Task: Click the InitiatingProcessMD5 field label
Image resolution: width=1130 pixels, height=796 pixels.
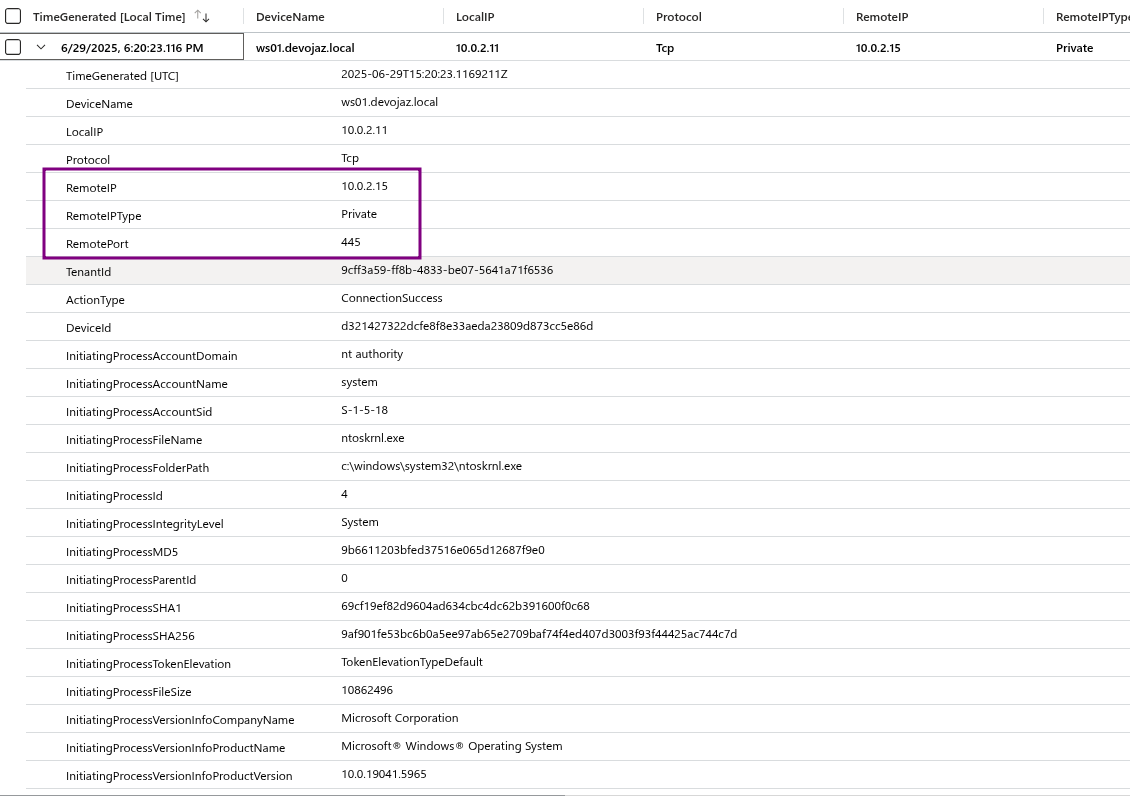Action: coord(122,552)
